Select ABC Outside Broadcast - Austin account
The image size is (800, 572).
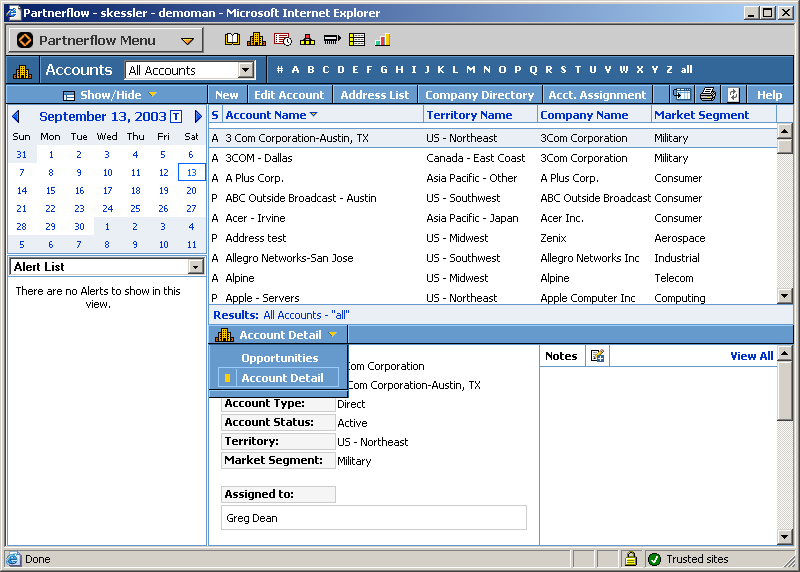click(x=492, y=198)
